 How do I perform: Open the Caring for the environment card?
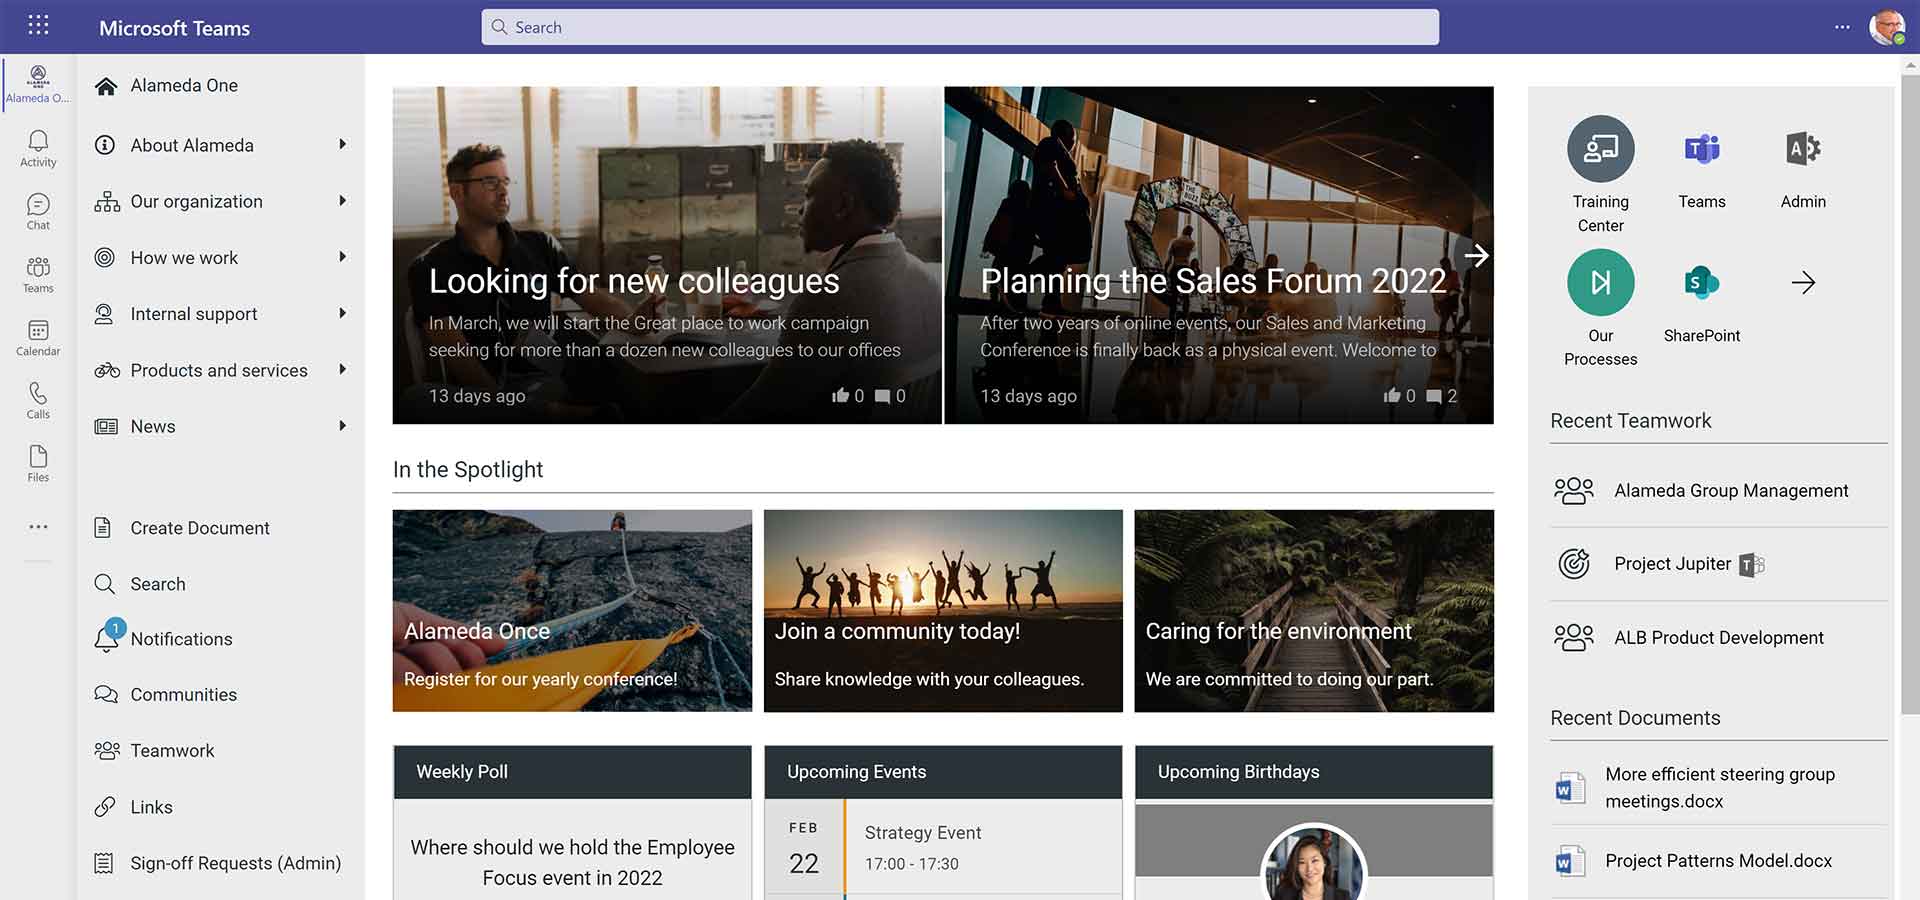coord(1314,611)
